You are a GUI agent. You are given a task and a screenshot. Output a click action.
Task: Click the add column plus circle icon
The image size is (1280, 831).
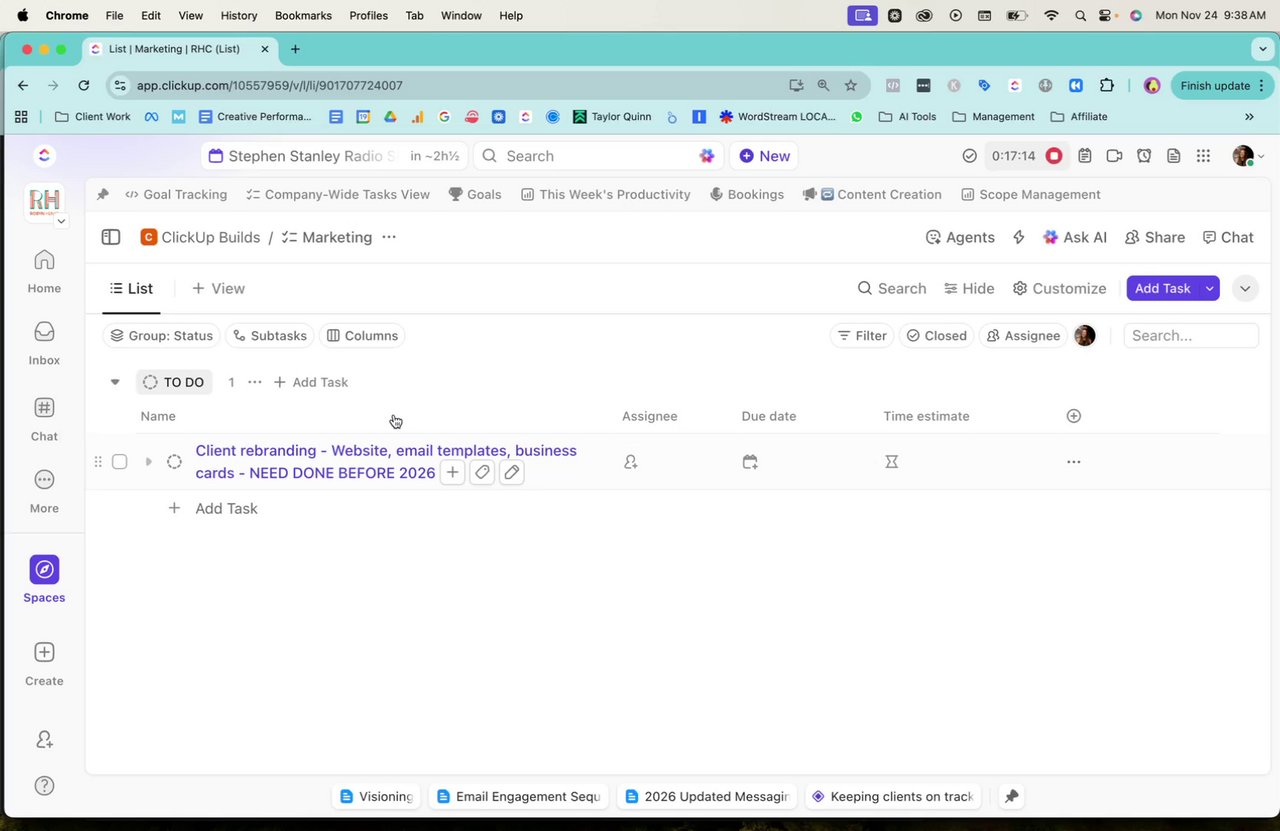[x=1074, y=416]
